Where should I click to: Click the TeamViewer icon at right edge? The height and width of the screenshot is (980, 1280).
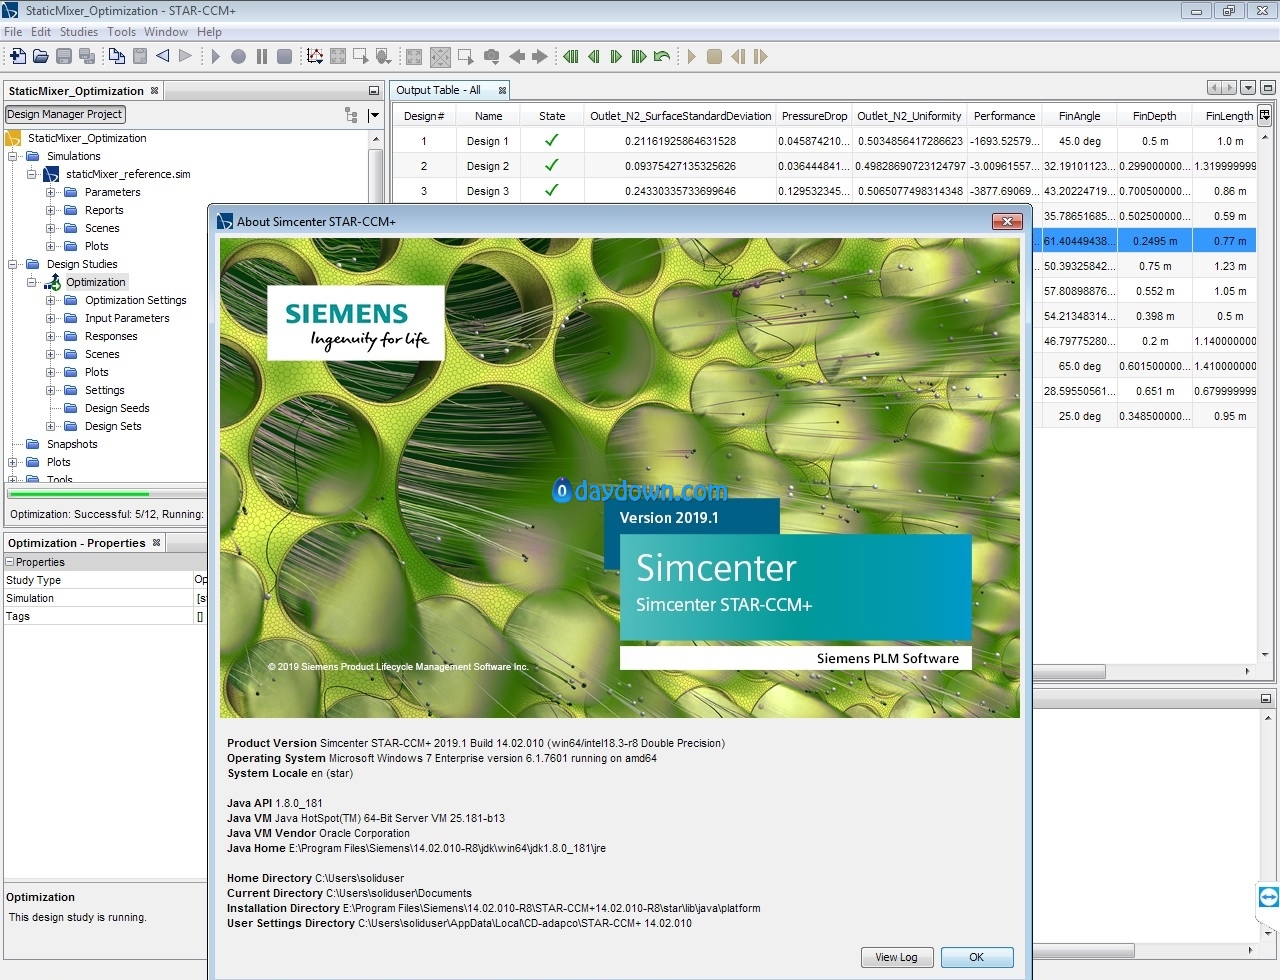[x=1268, y=896]
